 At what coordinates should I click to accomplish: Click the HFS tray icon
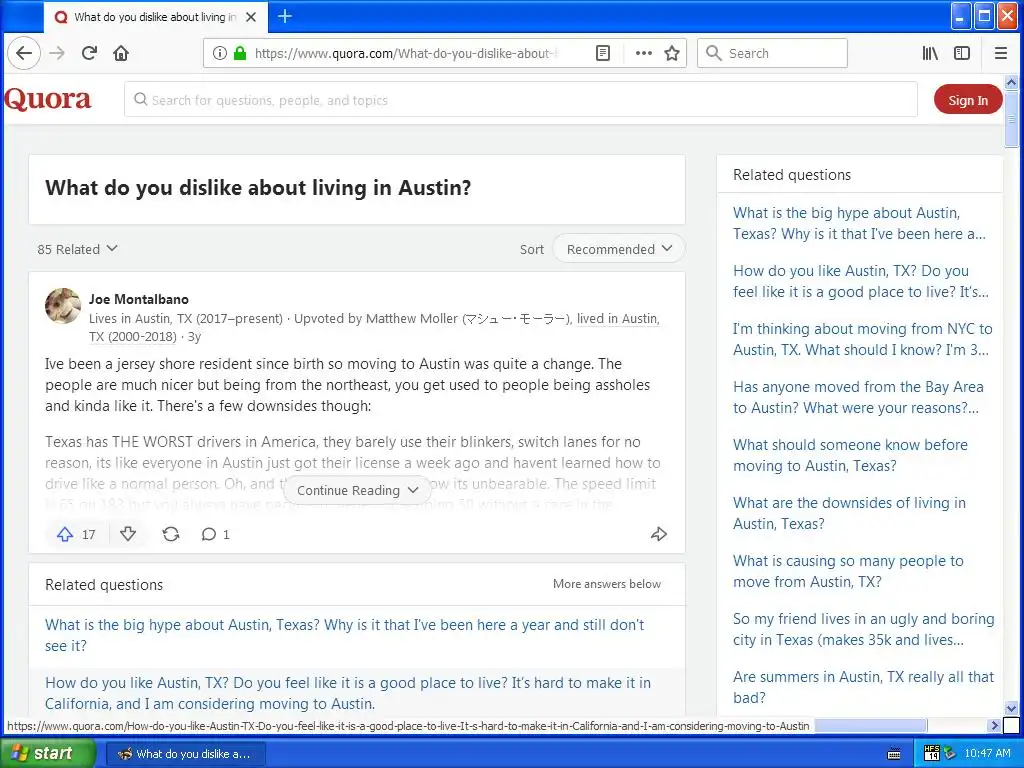pyautogui.click(x=932, y=753)
